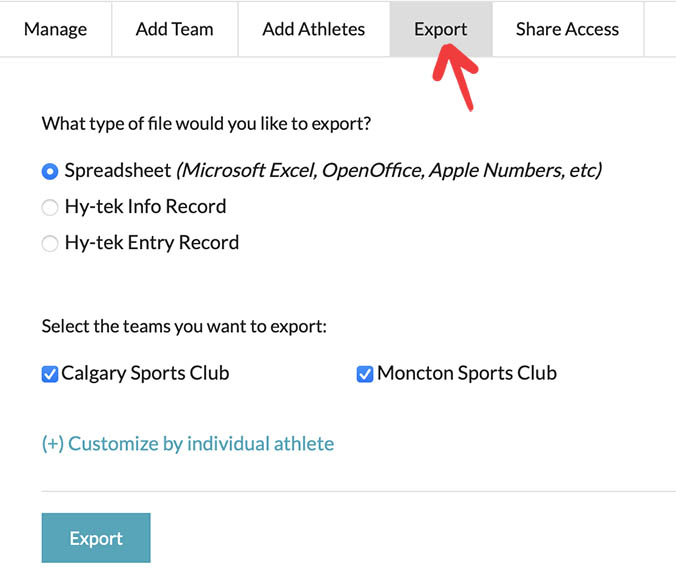This screenshot has height=583, width=676.
Task: Click the 'Select the teams' heading text
Action: (184, 327)
